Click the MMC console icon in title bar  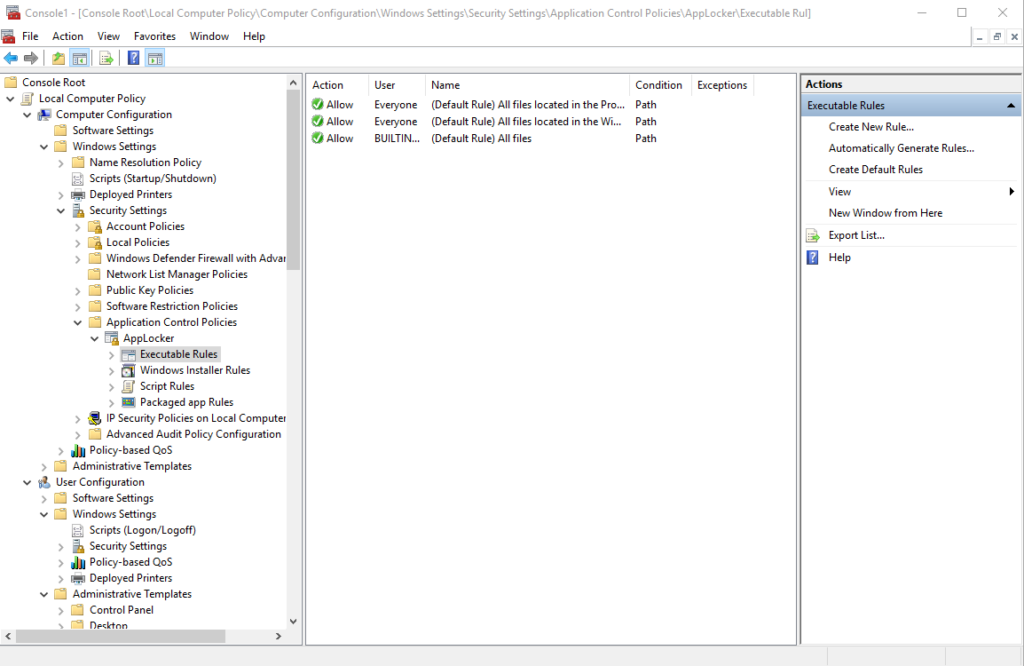pos(12,12)
